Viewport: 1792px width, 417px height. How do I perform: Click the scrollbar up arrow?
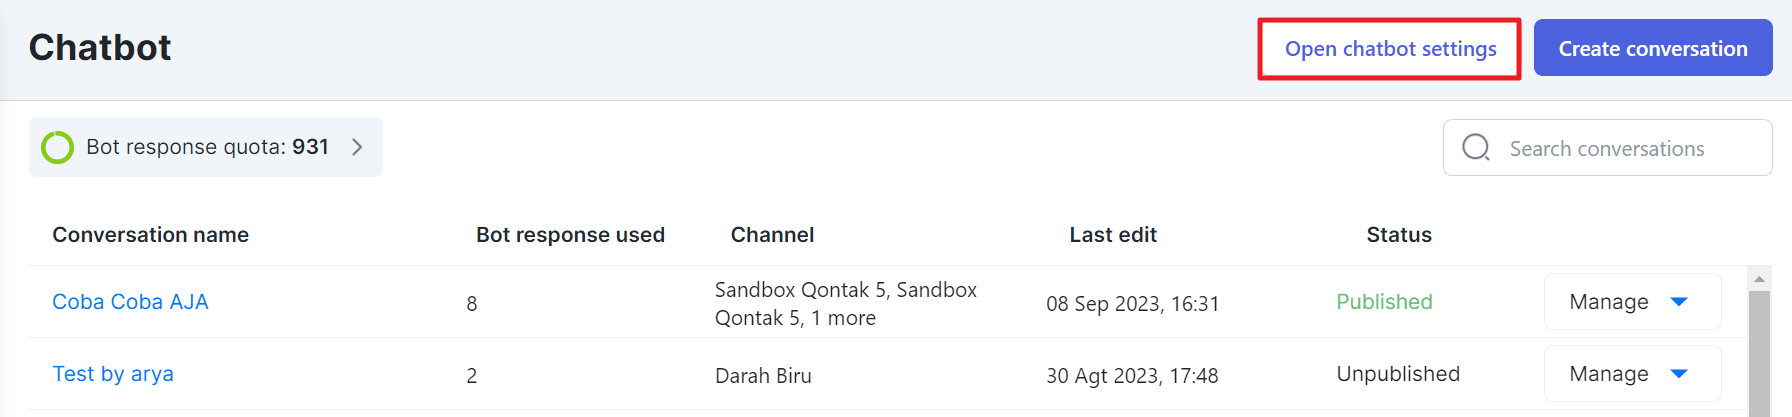point(1759,279)
